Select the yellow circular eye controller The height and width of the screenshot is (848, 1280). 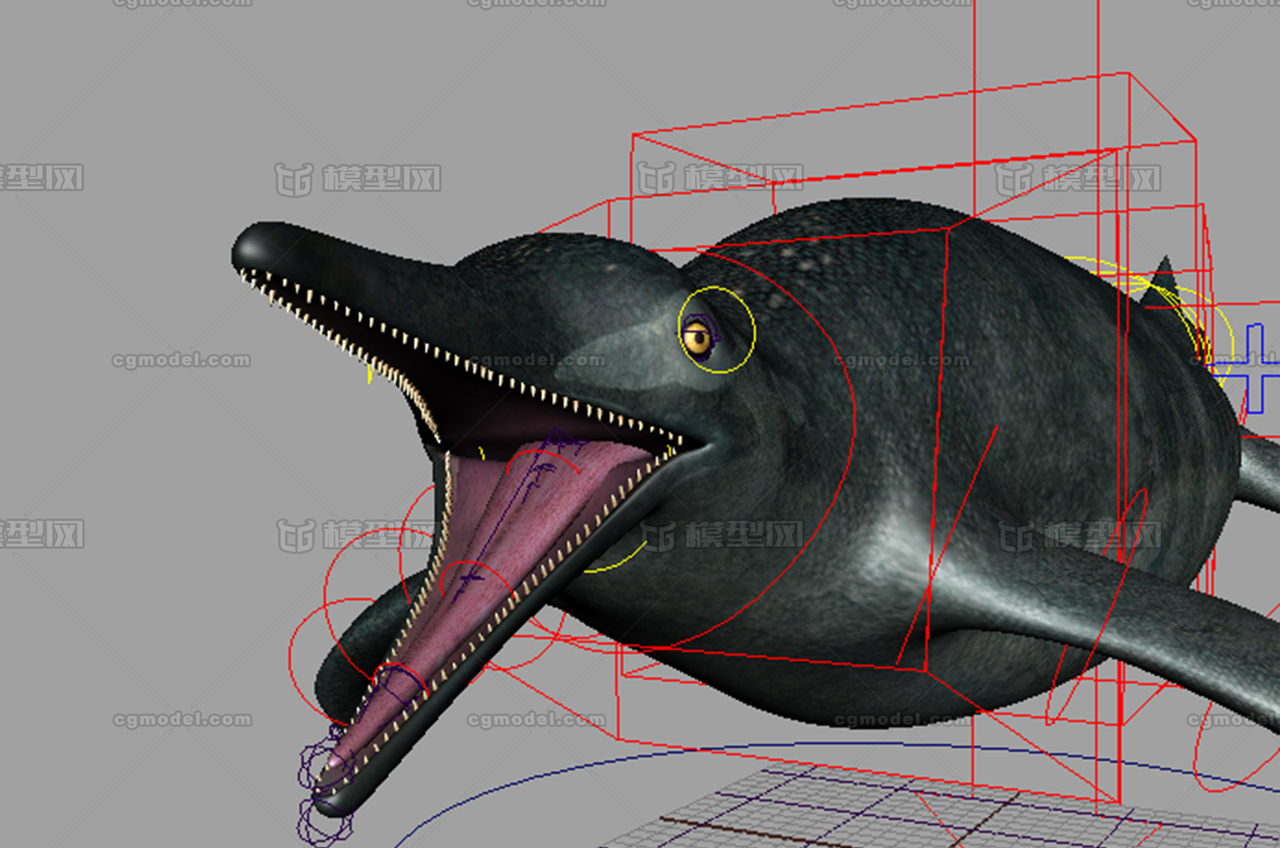(x=716, y=330)
